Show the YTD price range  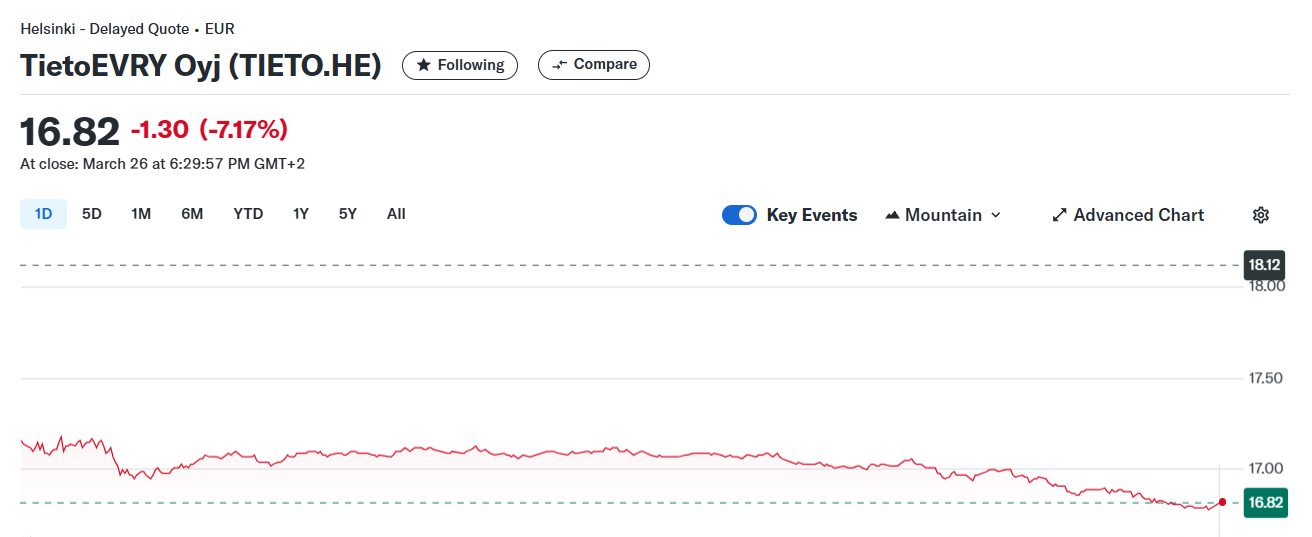click(x=248, y=214)
